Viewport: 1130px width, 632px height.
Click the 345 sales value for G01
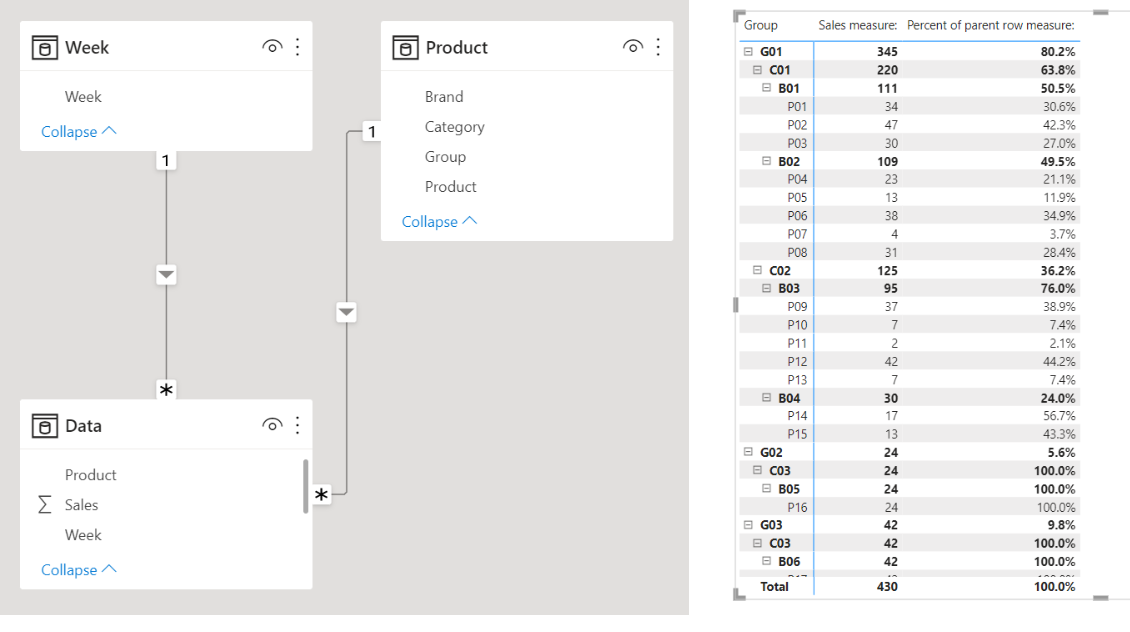click(887, 52)
